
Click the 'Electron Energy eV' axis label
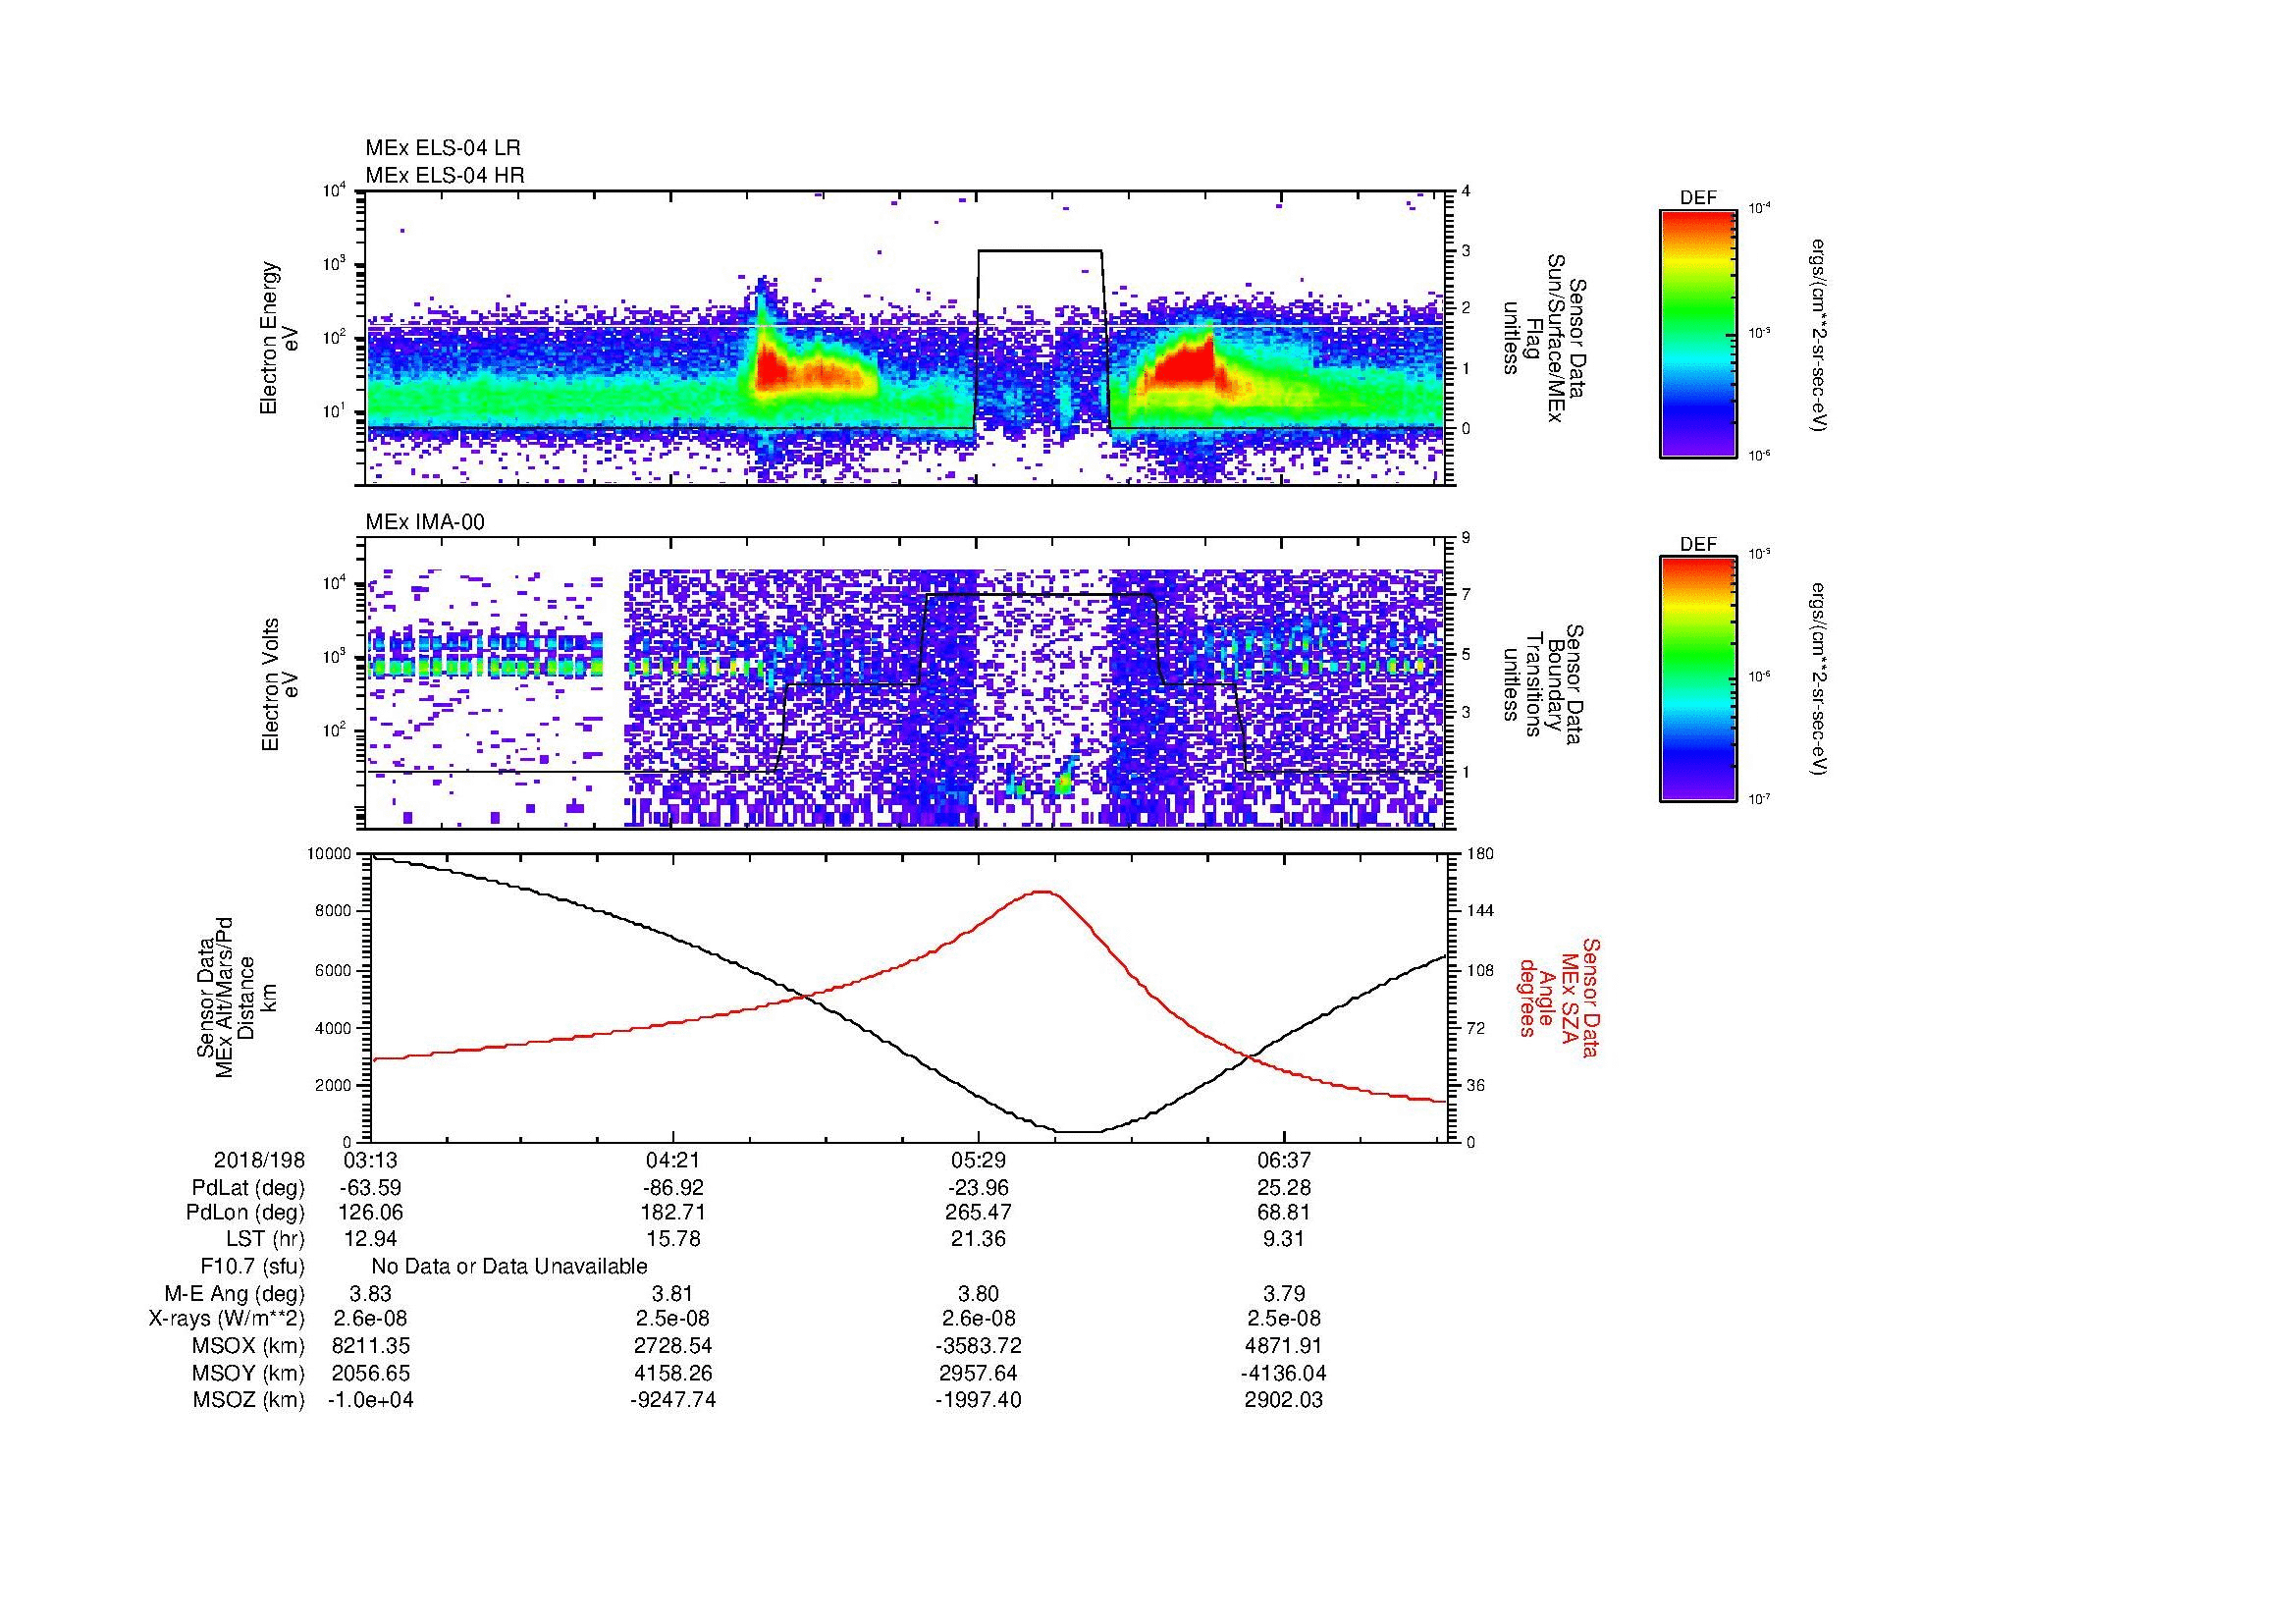tap(279, 338)
